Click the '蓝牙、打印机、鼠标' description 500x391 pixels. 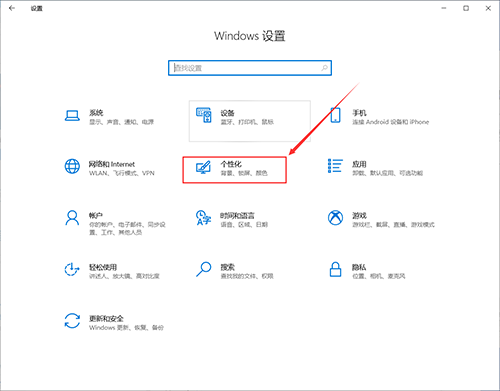tap(247, 122)
